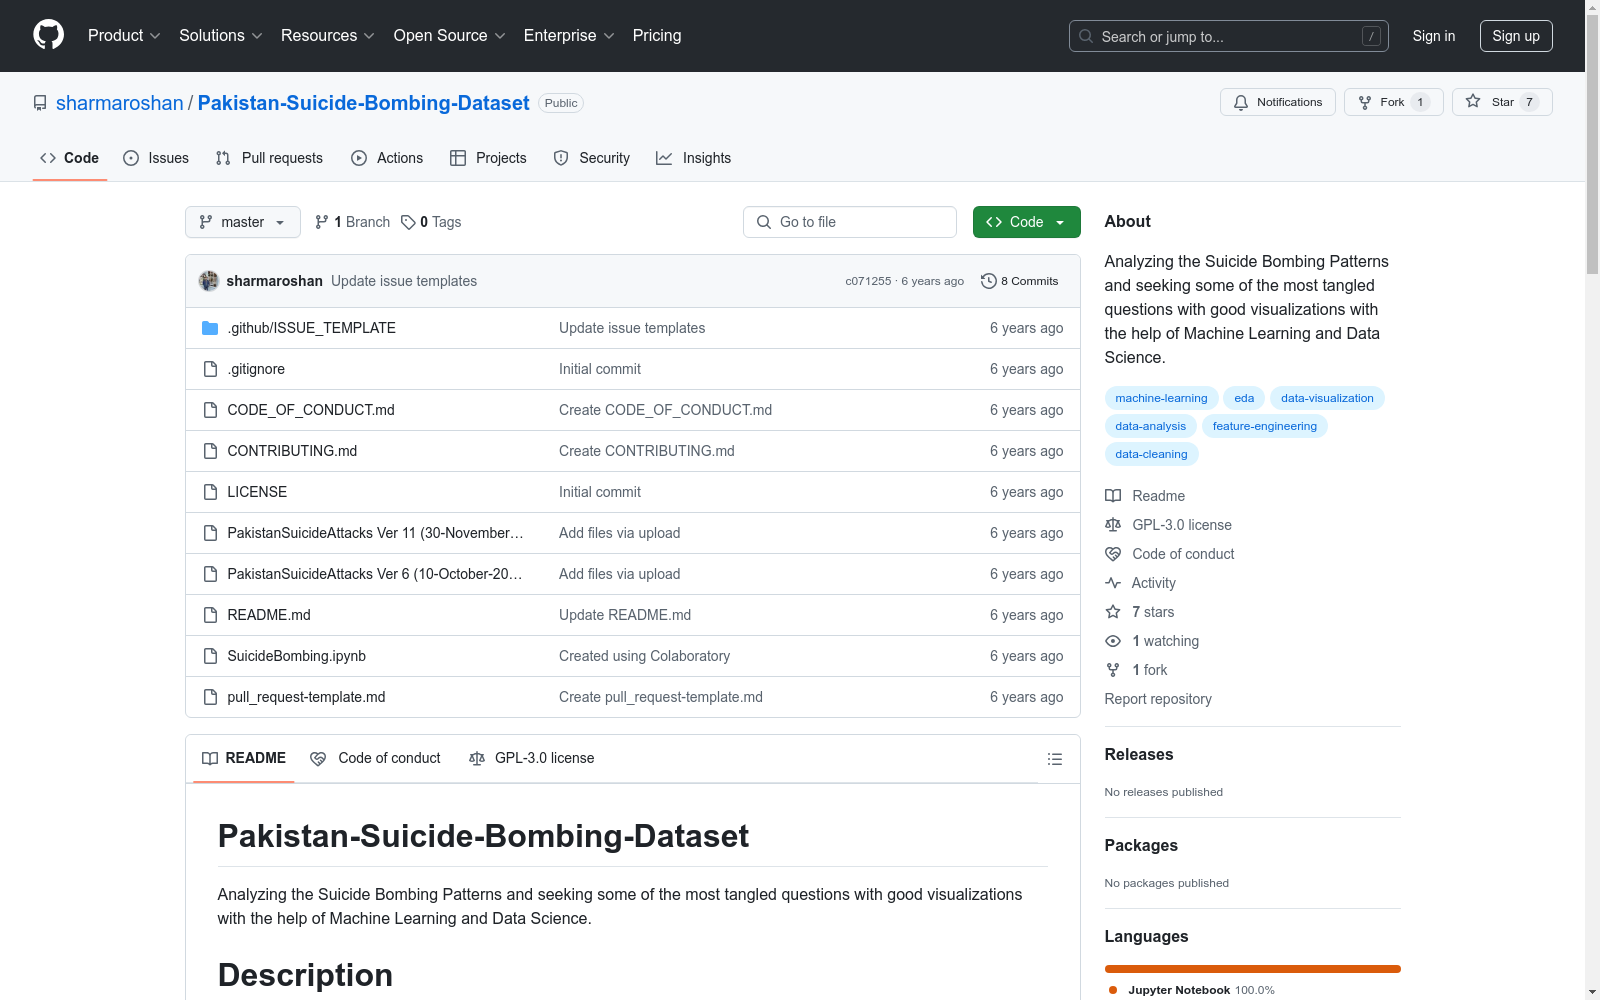The width and height of the screenshot is (1600, 1000).
Task: Open the Releases section heading link
Action: tap(1139, 754)
